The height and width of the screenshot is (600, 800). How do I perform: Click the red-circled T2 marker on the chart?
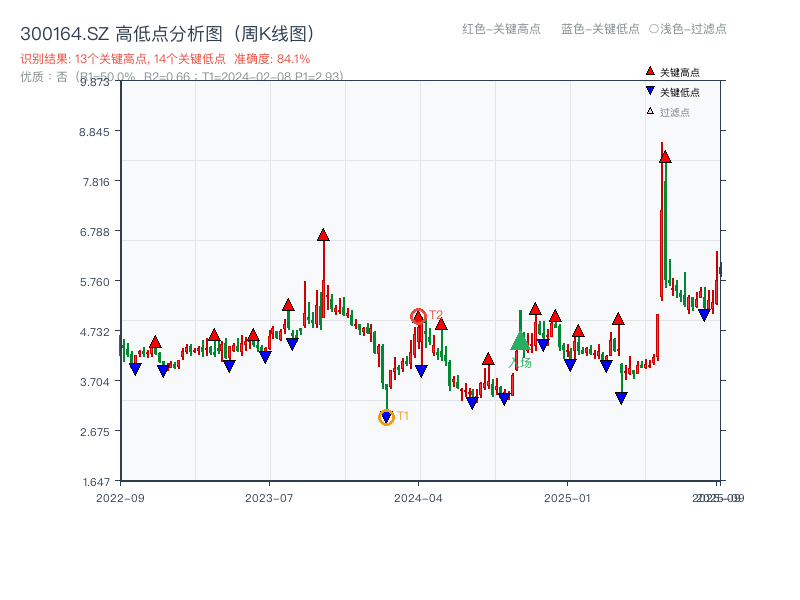coord(420,314)
